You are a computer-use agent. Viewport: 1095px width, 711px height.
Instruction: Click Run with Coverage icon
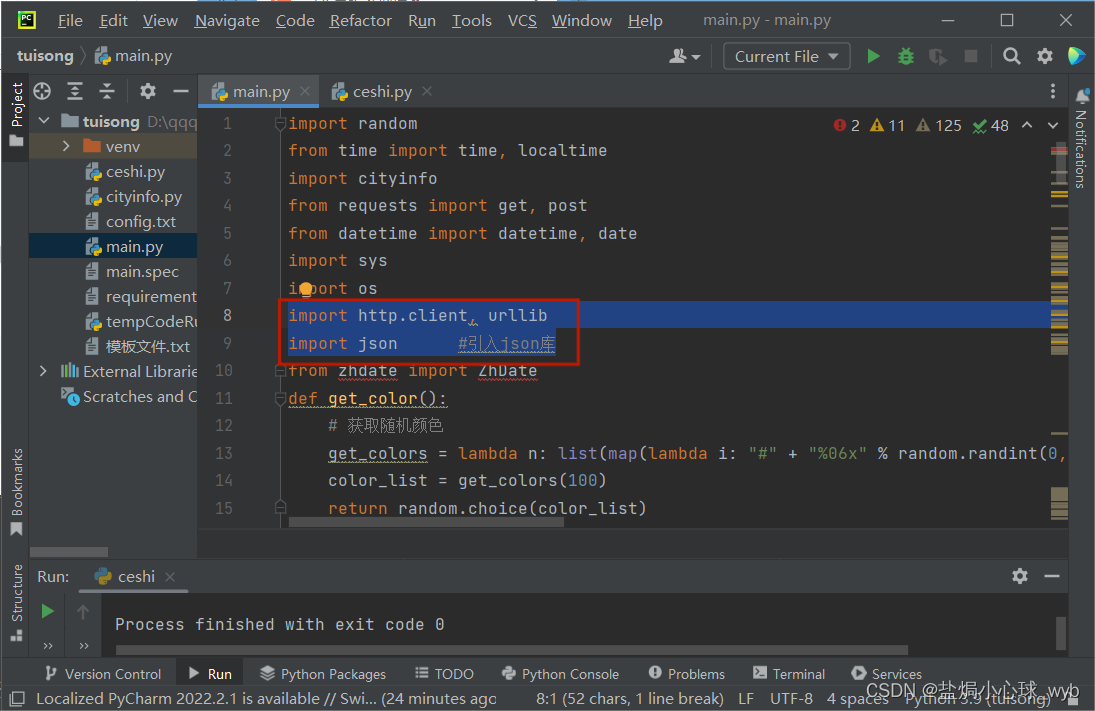[x=938, y=56]
